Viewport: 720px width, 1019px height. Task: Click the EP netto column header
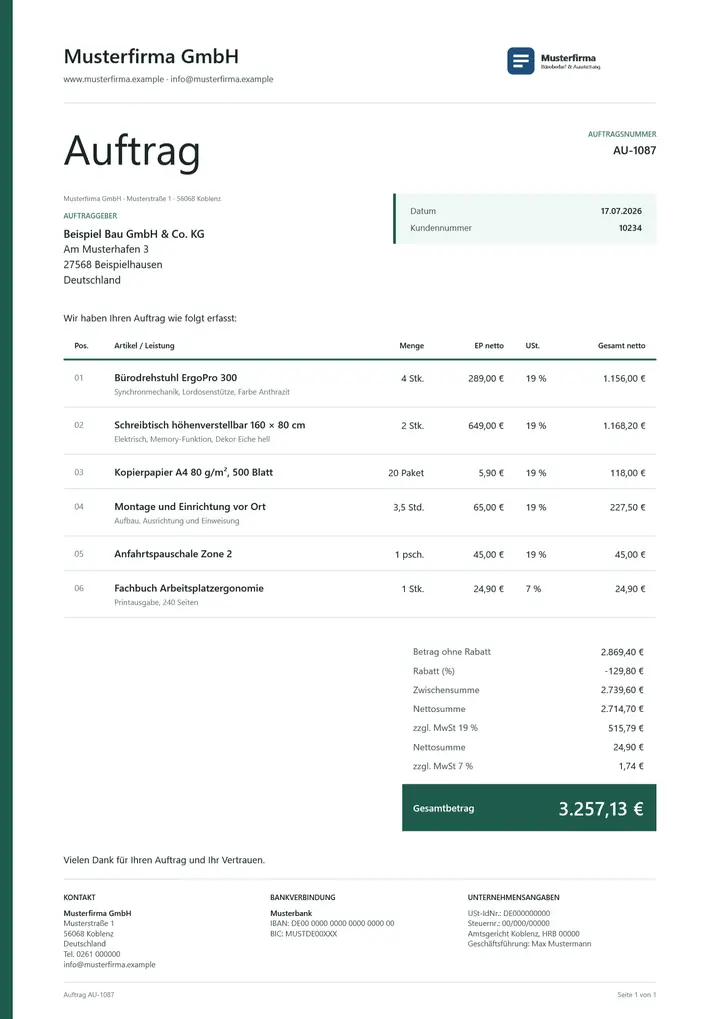point(489,346)
